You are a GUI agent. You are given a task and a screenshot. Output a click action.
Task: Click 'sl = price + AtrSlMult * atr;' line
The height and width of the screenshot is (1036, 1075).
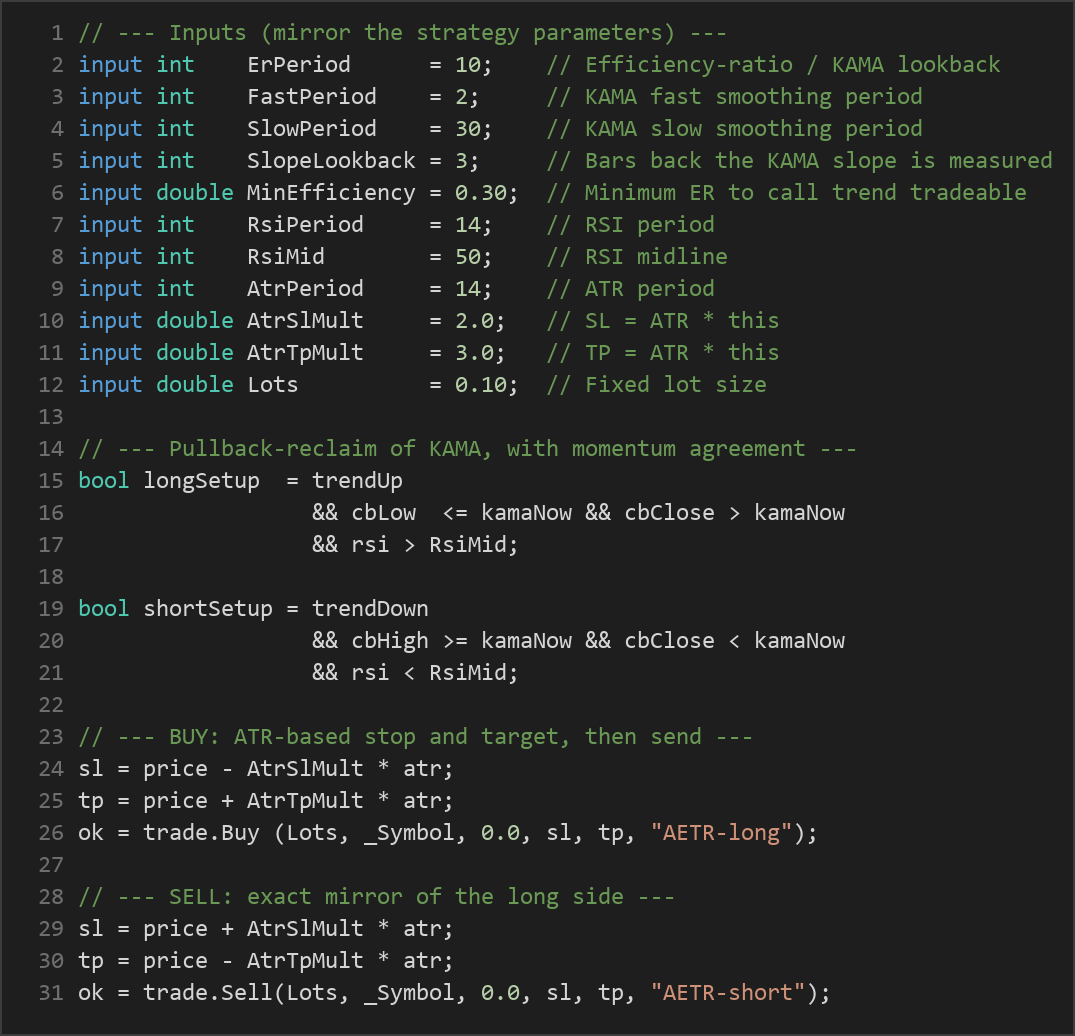coord(266,929)
